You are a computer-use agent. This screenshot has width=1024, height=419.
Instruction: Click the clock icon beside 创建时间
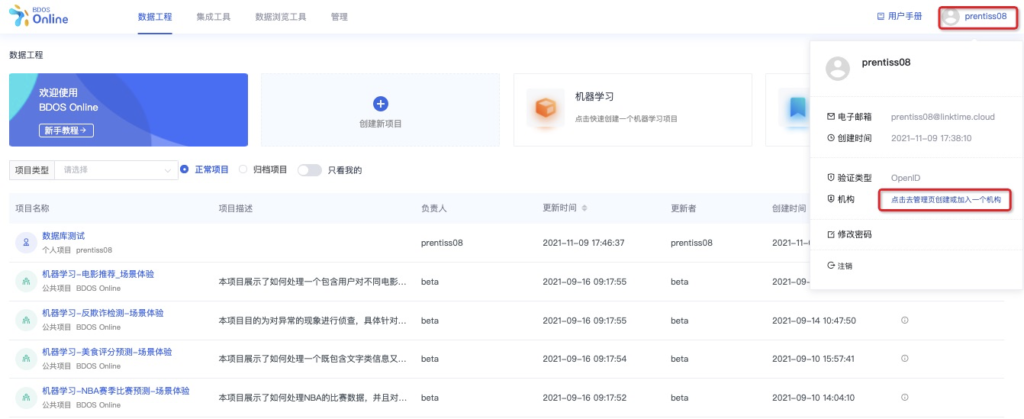pyautogui.click(x=831, y=138)
